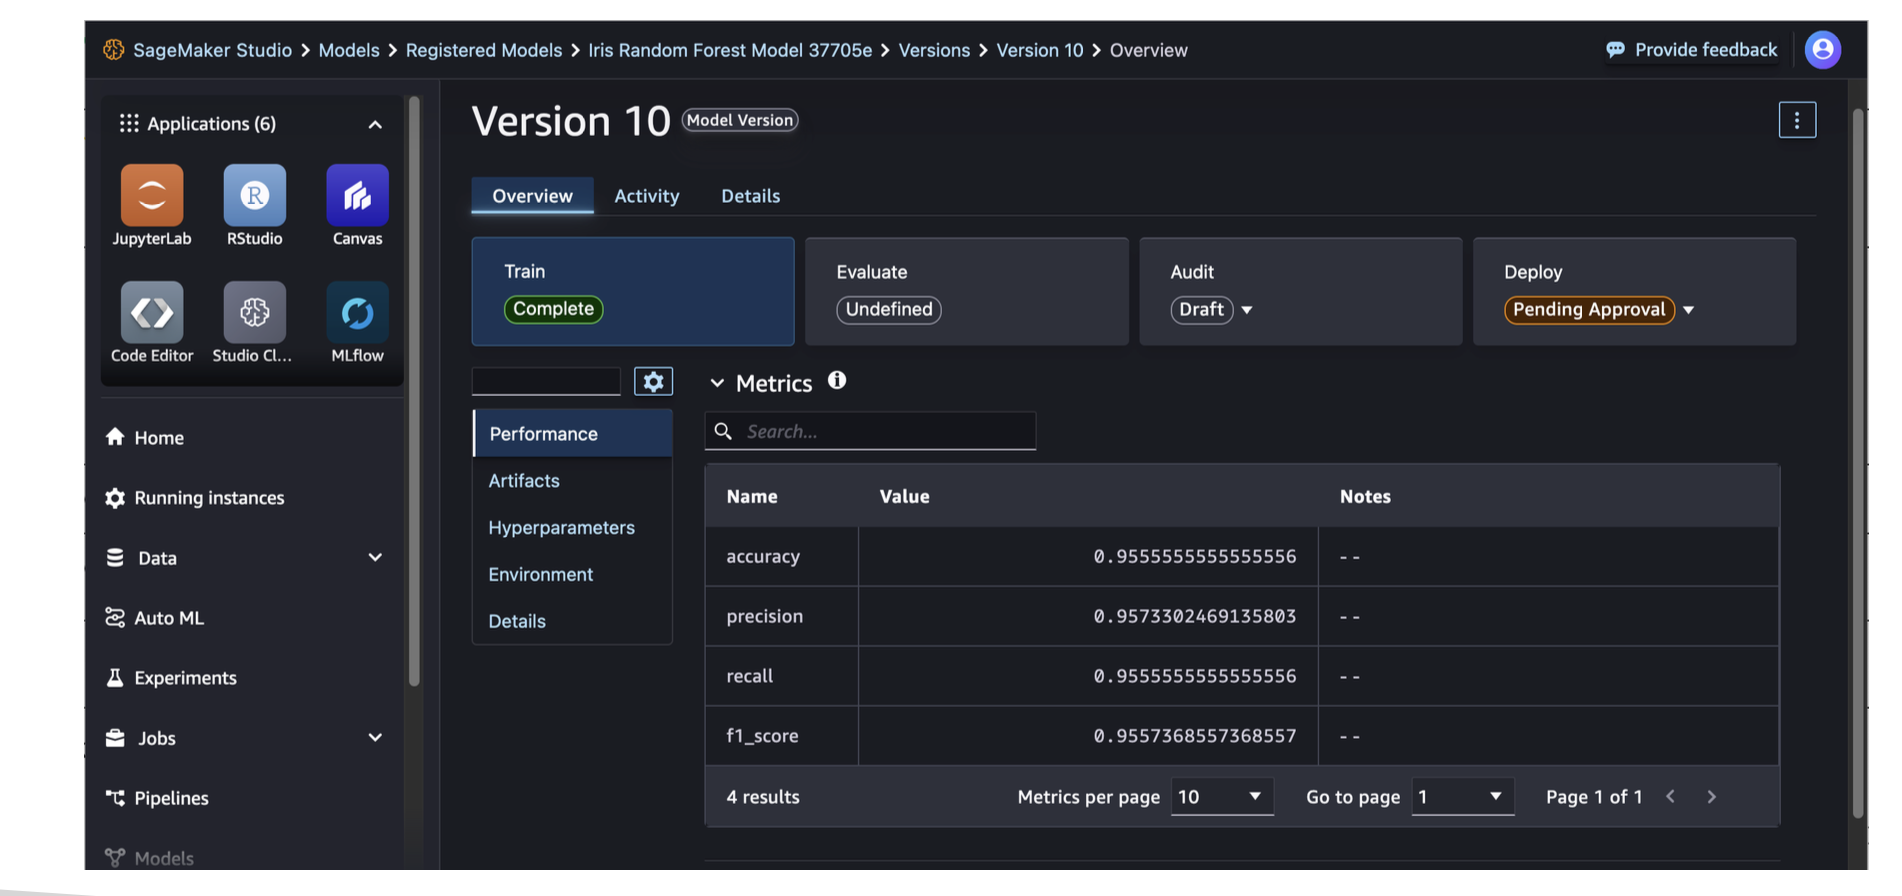
Task: Open Studio Classic application icon
Action: 254,313
